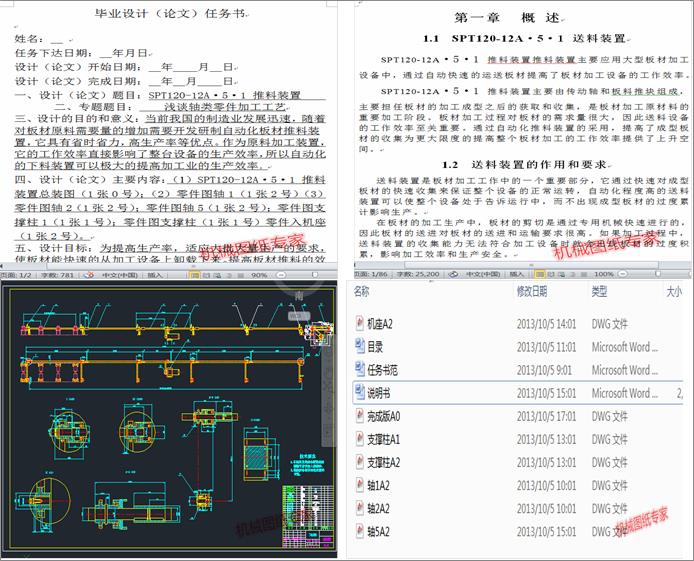
Task: Sort files by 名称 column header
Action: click(362, 291)
